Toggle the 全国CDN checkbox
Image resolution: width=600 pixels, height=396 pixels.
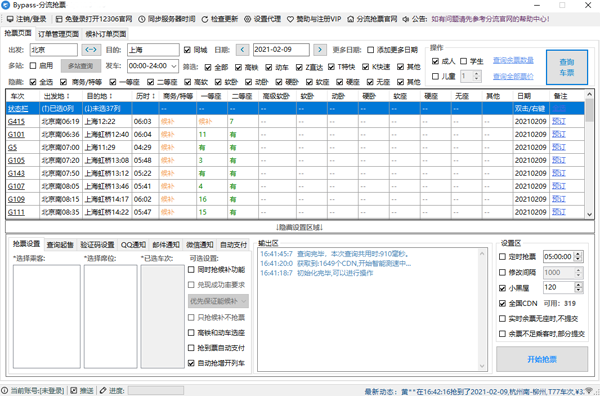coord(502,303)
